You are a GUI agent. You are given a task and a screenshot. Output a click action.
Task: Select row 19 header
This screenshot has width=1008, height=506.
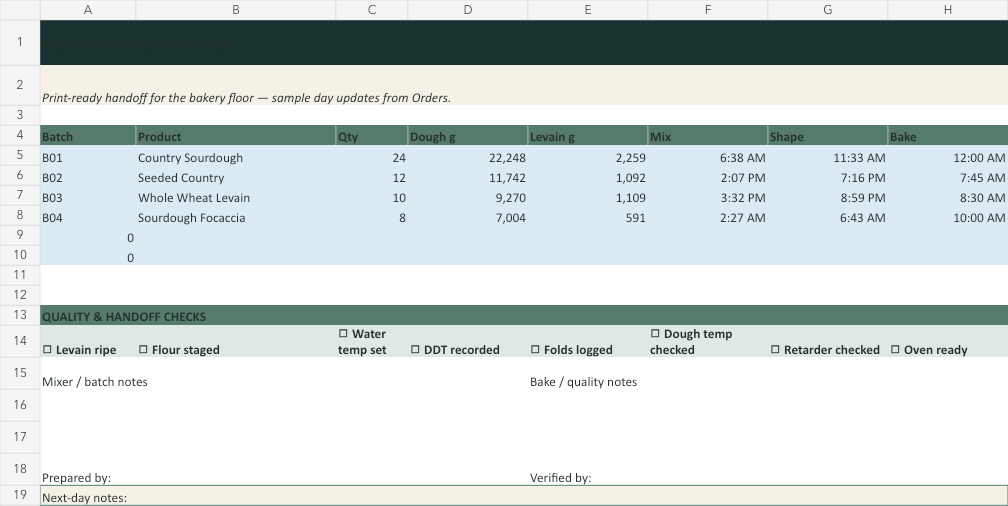(x=20, y=495)
